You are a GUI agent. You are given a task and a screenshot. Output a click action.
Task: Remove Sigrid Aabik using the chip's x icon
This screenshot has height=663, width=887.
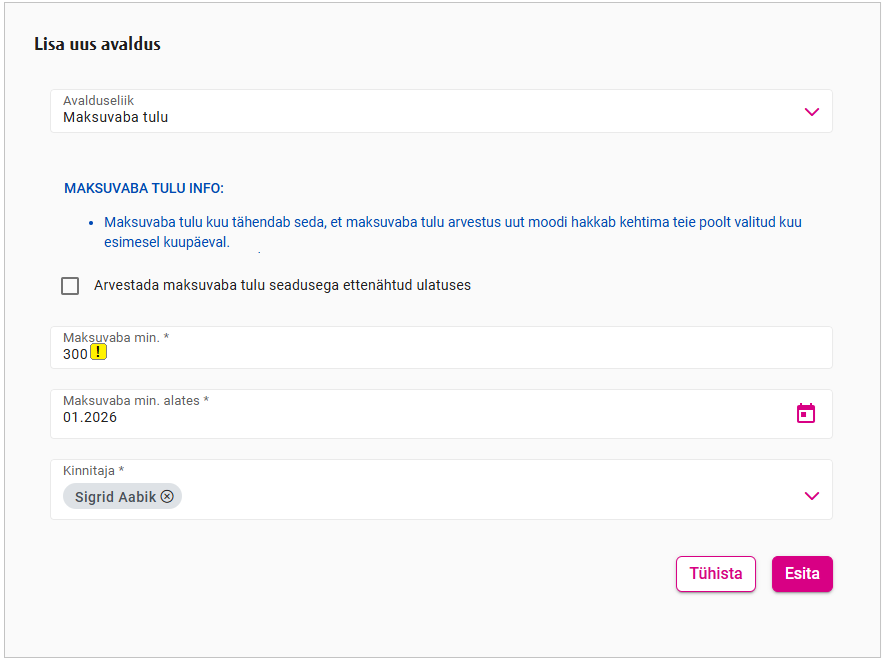coord(167,497)
